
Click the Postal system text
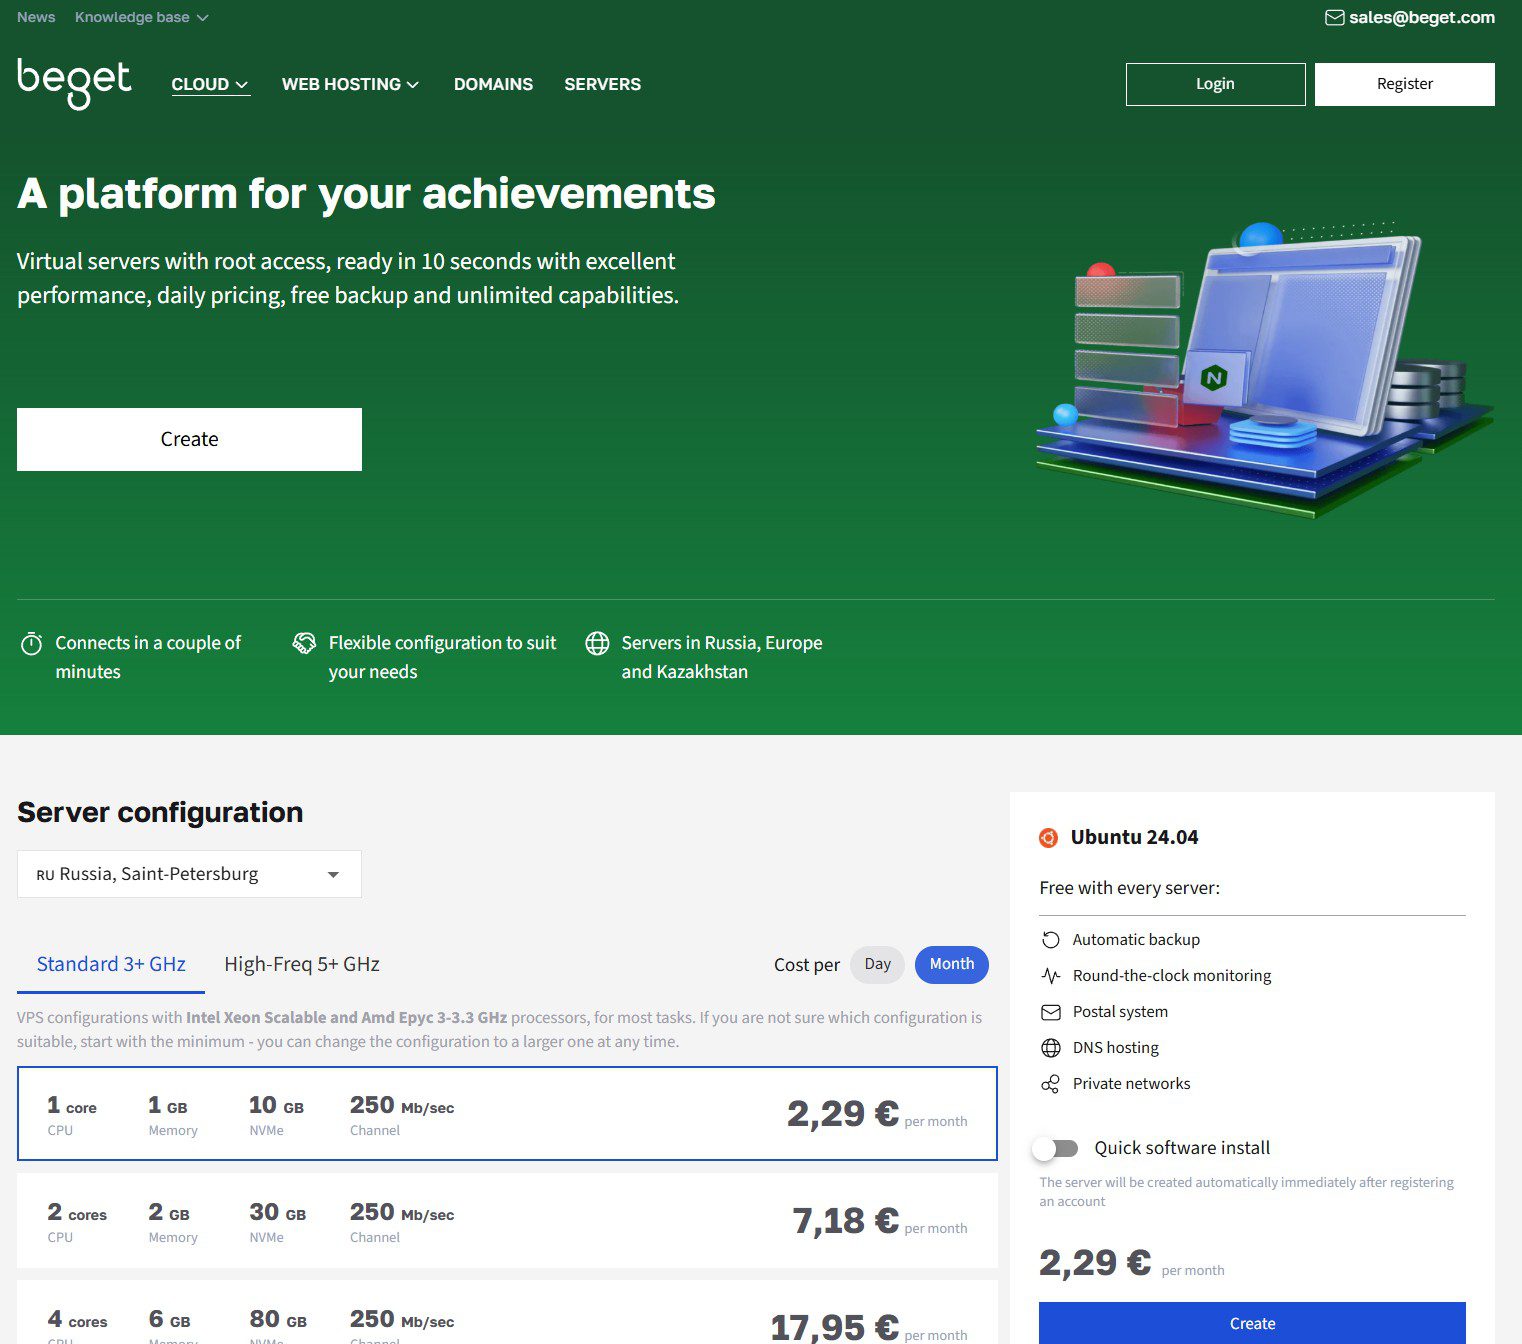click(x=1120, y=1012)
